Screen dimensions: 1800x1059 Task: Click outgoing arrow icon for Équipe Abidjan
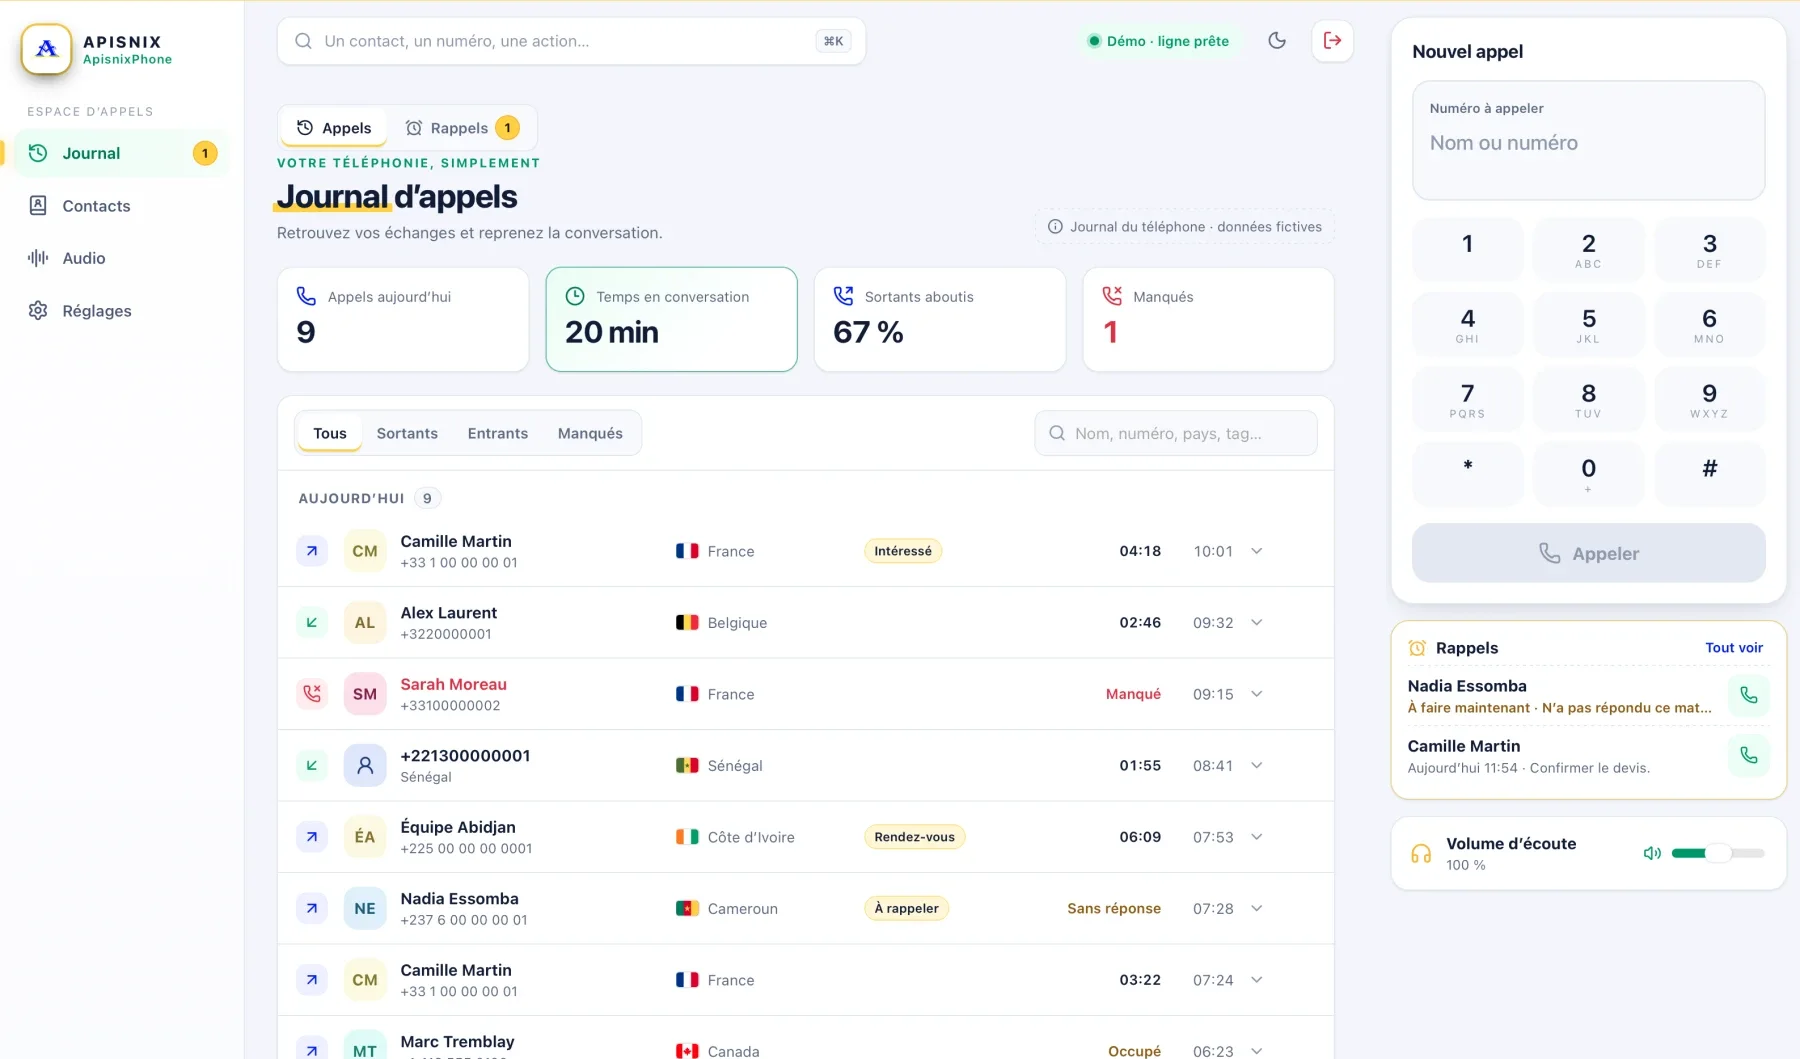[x=312, y=837]
